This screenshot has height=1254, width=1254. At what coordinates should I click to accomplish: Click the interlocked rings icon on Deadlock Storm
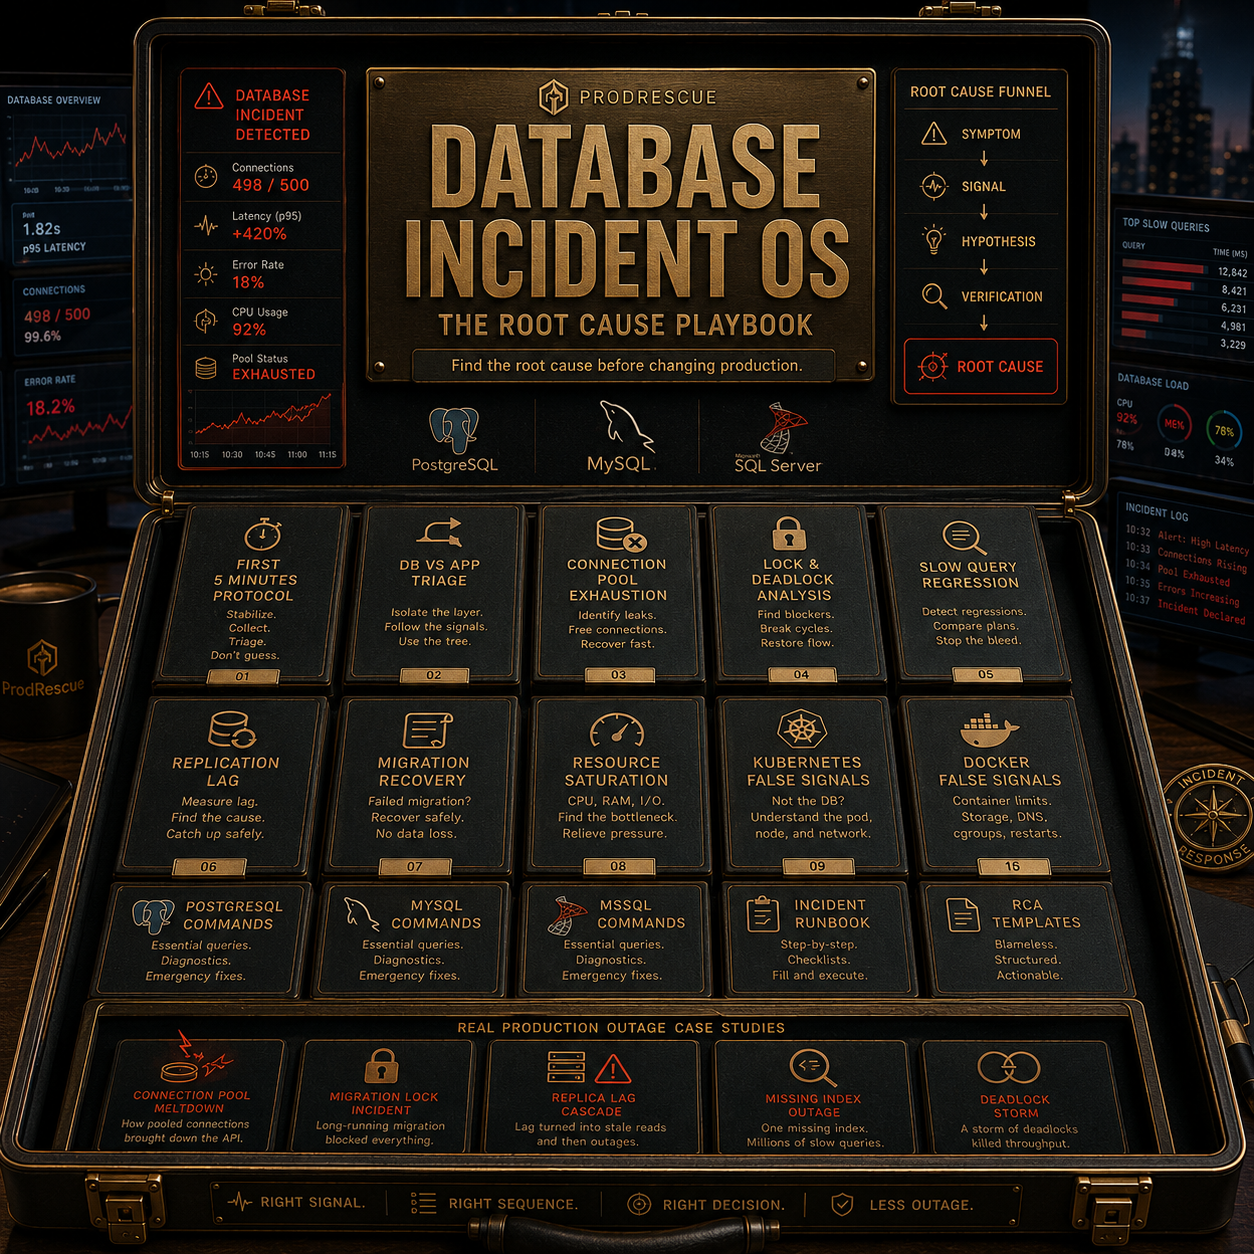(x=1008, y=1068)
